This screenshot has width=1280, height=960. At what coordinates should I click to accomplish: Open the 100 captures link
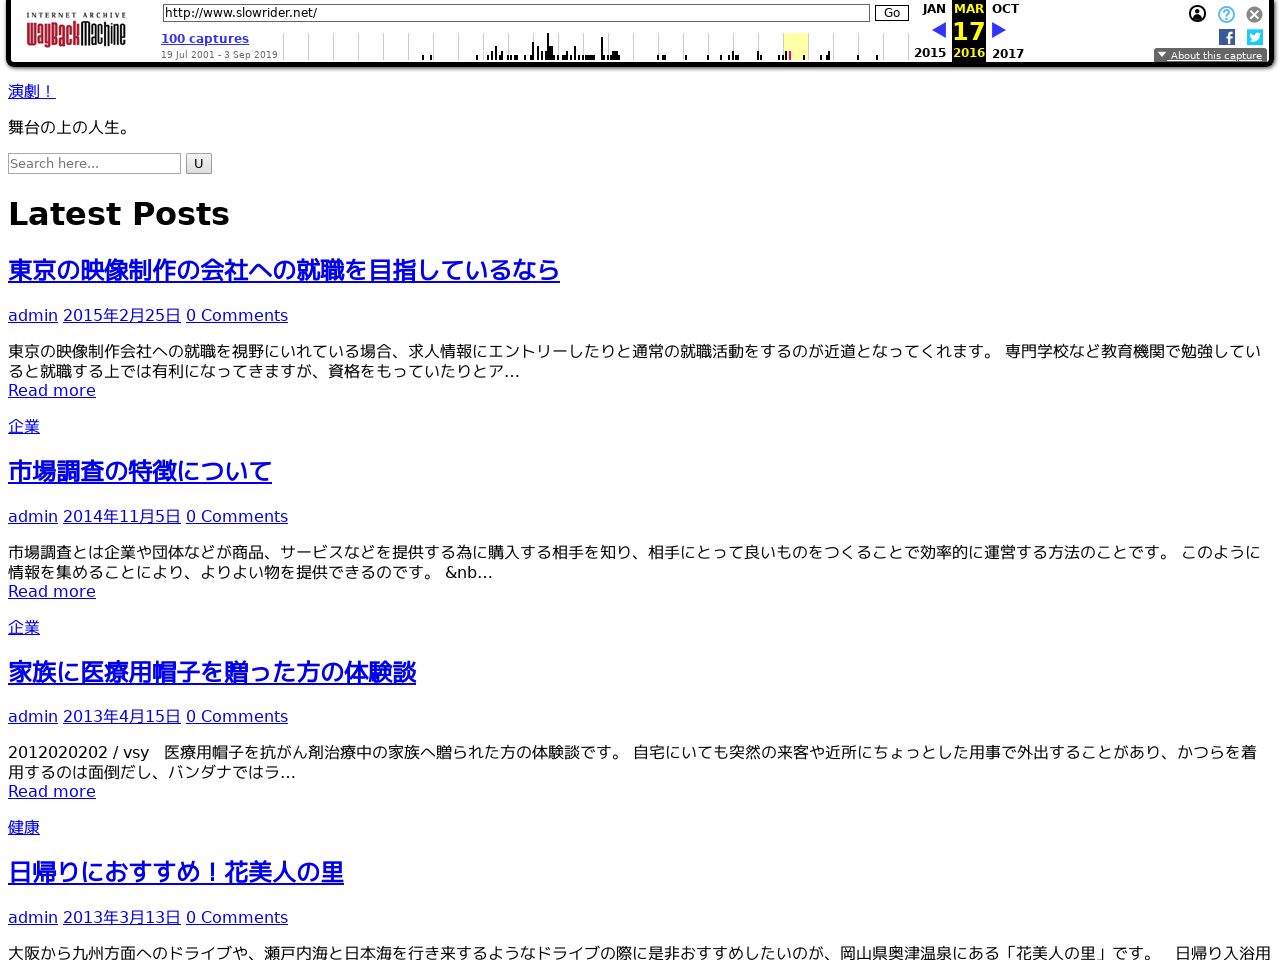[x=205, y=39]
